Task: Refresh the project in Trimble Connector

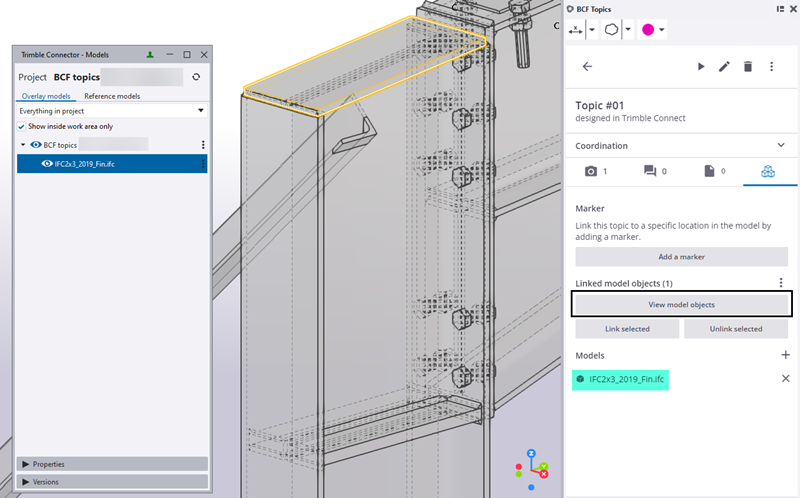Action: [x=196, y=77]
